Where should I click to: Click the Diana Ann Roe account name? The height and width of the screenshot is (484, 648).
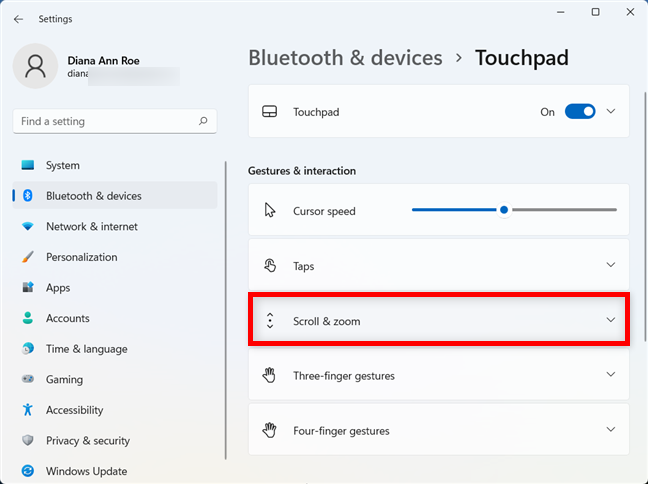[103, 60]
